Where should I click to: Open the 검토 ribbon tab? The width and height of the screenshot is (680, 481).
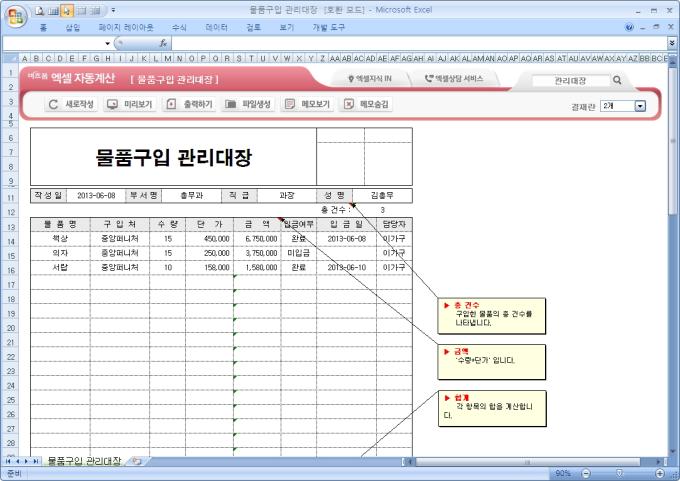[254, 28]
